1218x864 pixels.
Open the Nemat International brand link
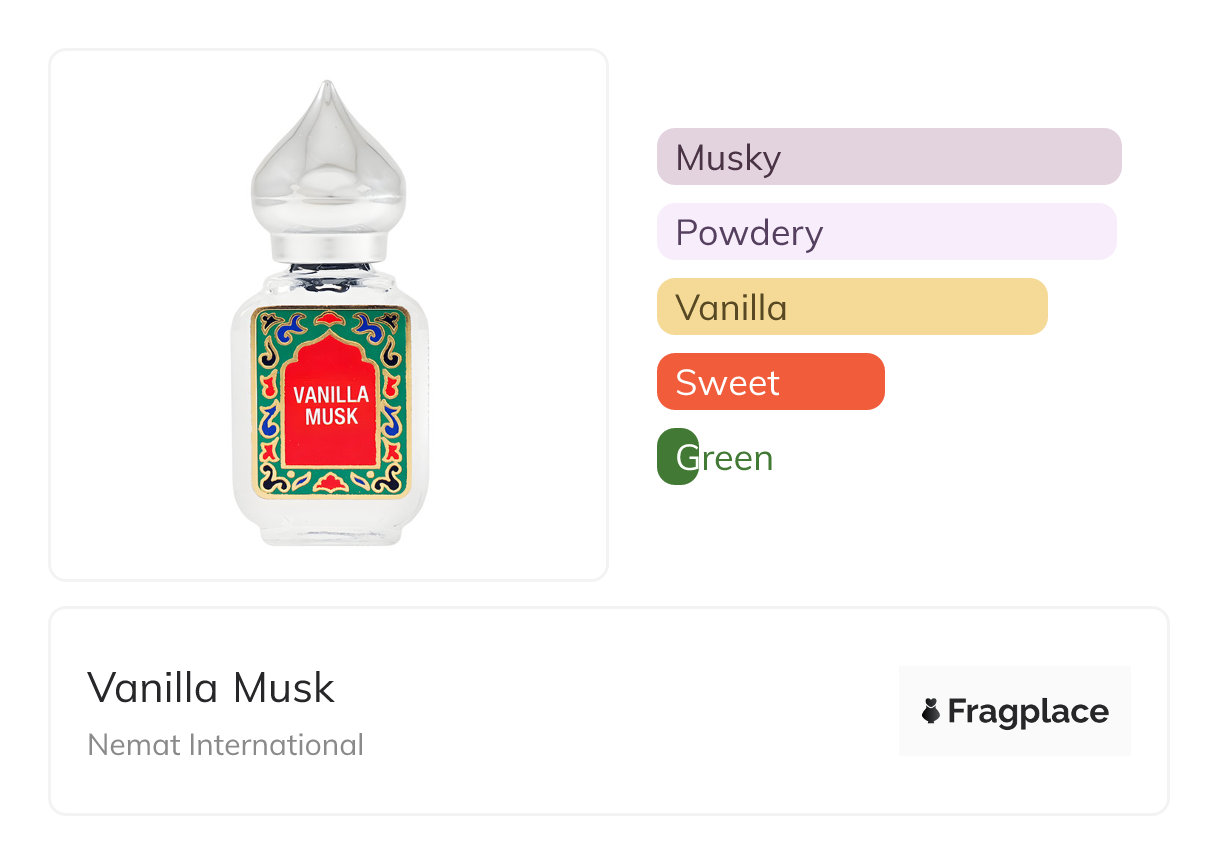226,745
